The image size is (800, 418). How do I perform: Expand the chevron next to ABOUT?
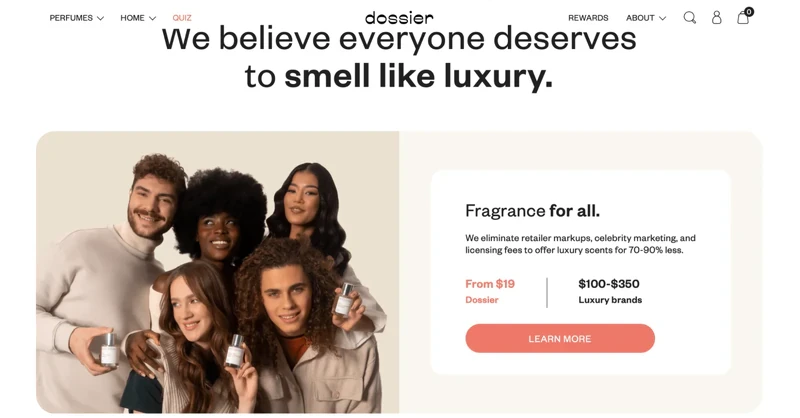coord(662,18)
